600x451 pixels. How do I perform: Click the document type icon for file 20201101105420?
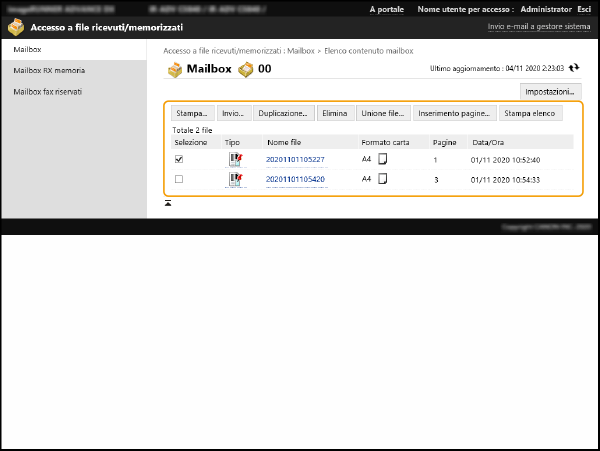coord(235,179)
